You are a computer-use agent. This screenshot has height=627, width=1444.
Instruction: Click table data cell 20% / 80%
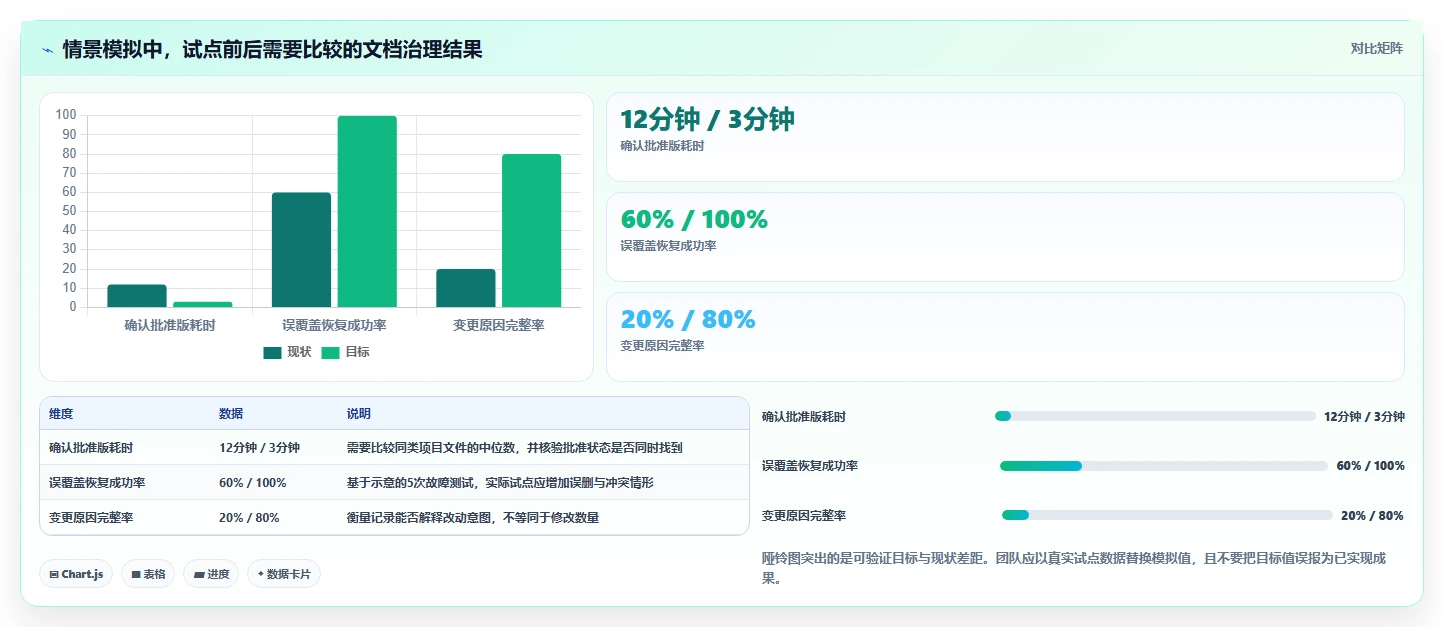point(249,518)
